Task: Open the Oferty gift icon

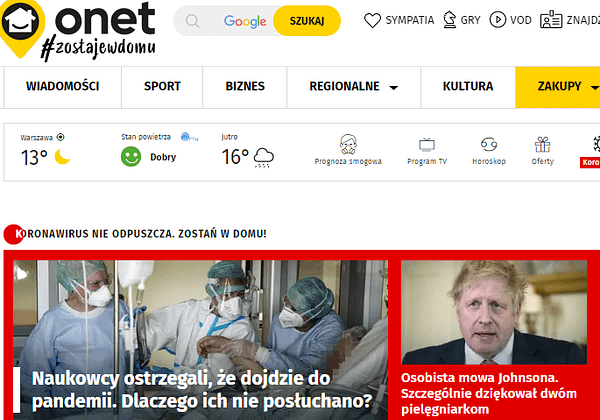Action: coord(543,145)
